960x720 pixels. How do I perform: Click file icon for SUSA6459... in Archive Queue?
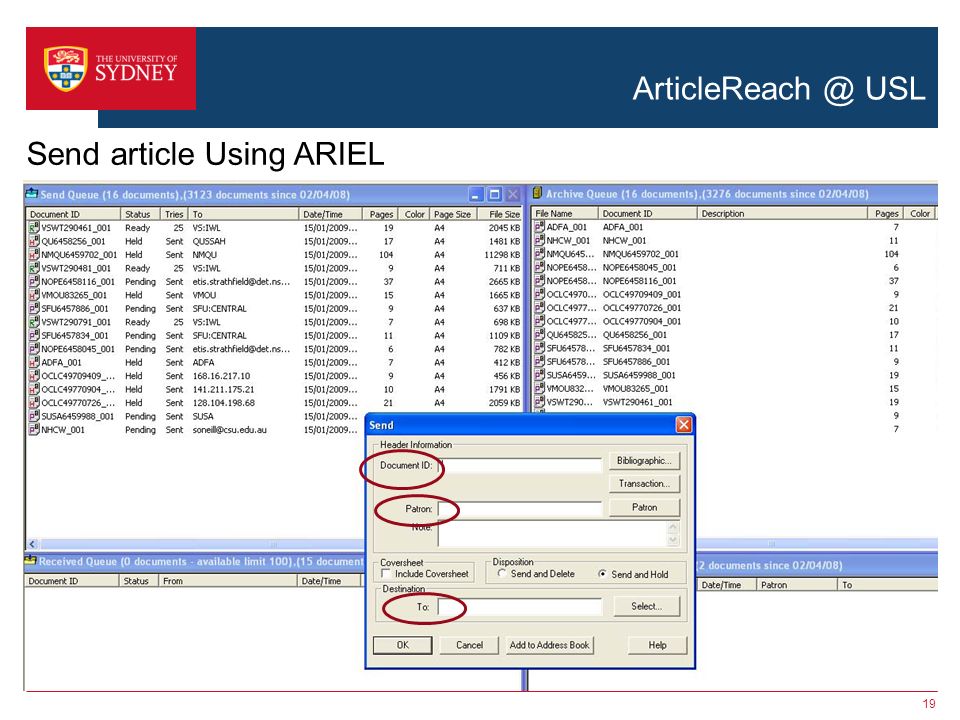(x=539, y=375)
